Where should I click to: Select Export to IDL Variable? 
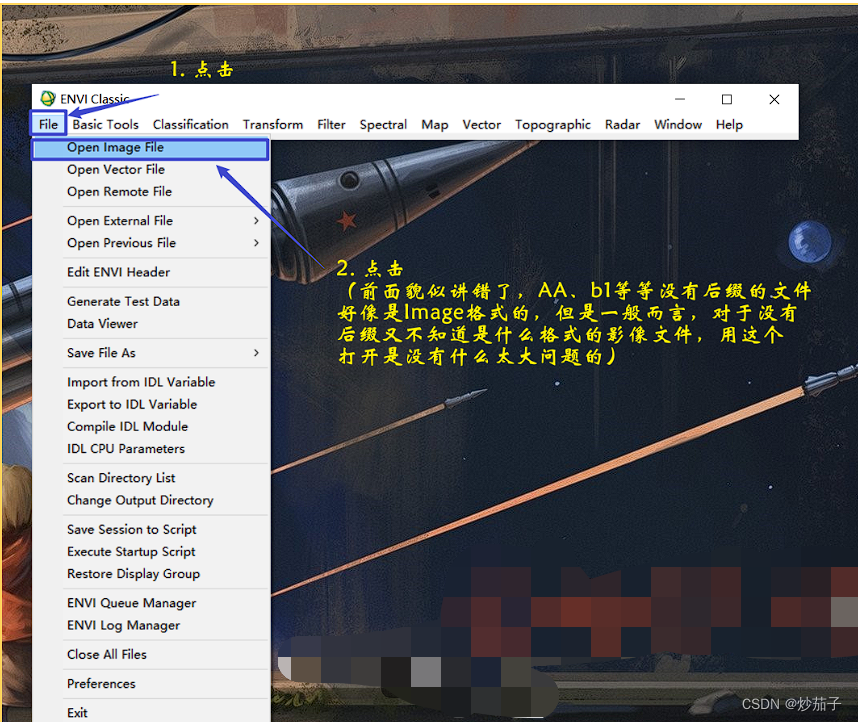pos(150,405)
